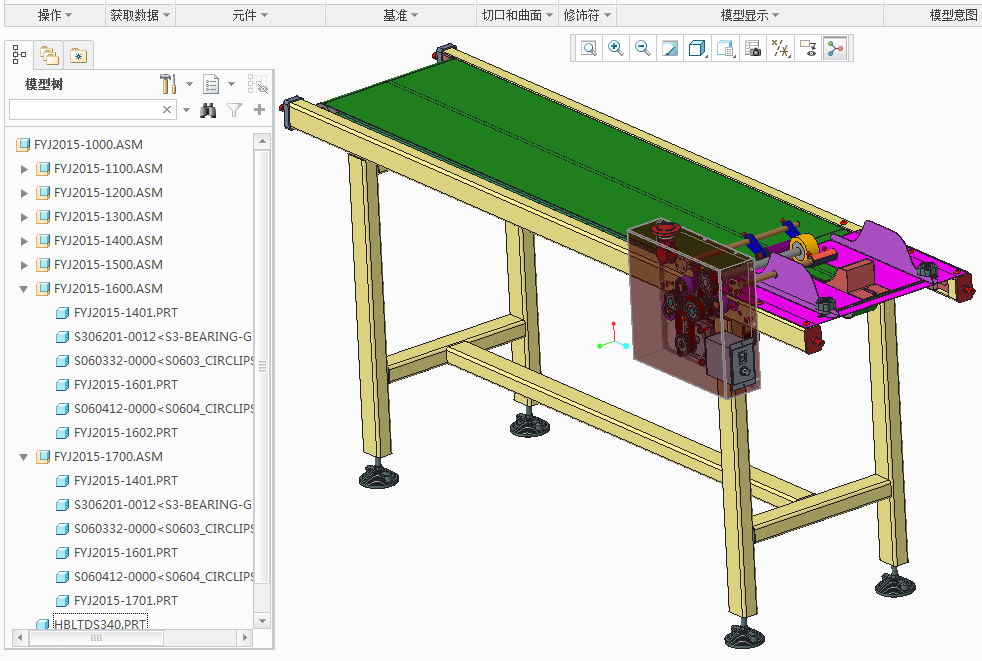Open the view manager camera icon

(753, 48)
